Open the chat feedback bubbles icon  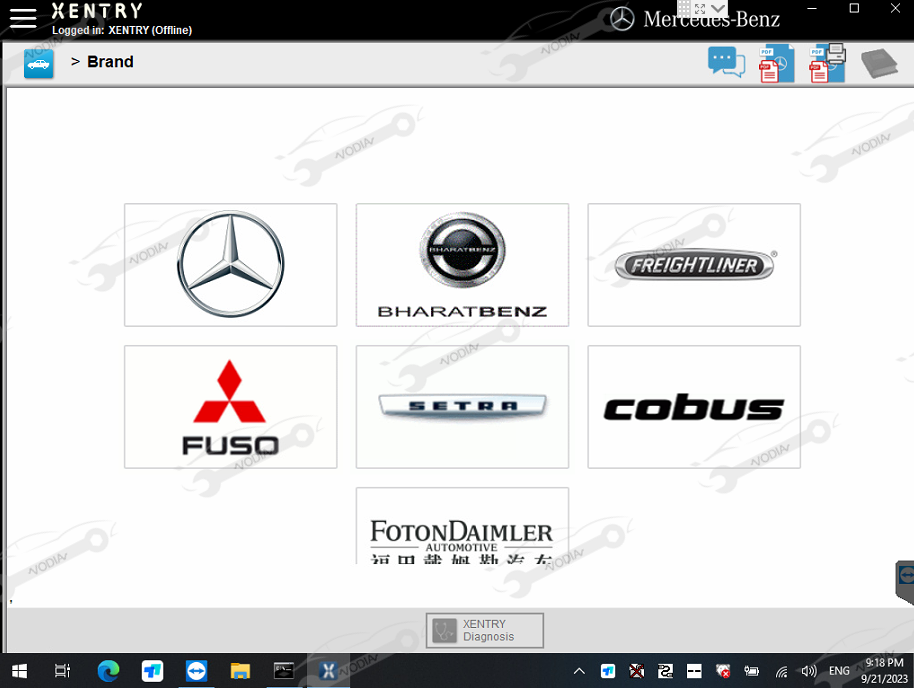tap(726, 62)
